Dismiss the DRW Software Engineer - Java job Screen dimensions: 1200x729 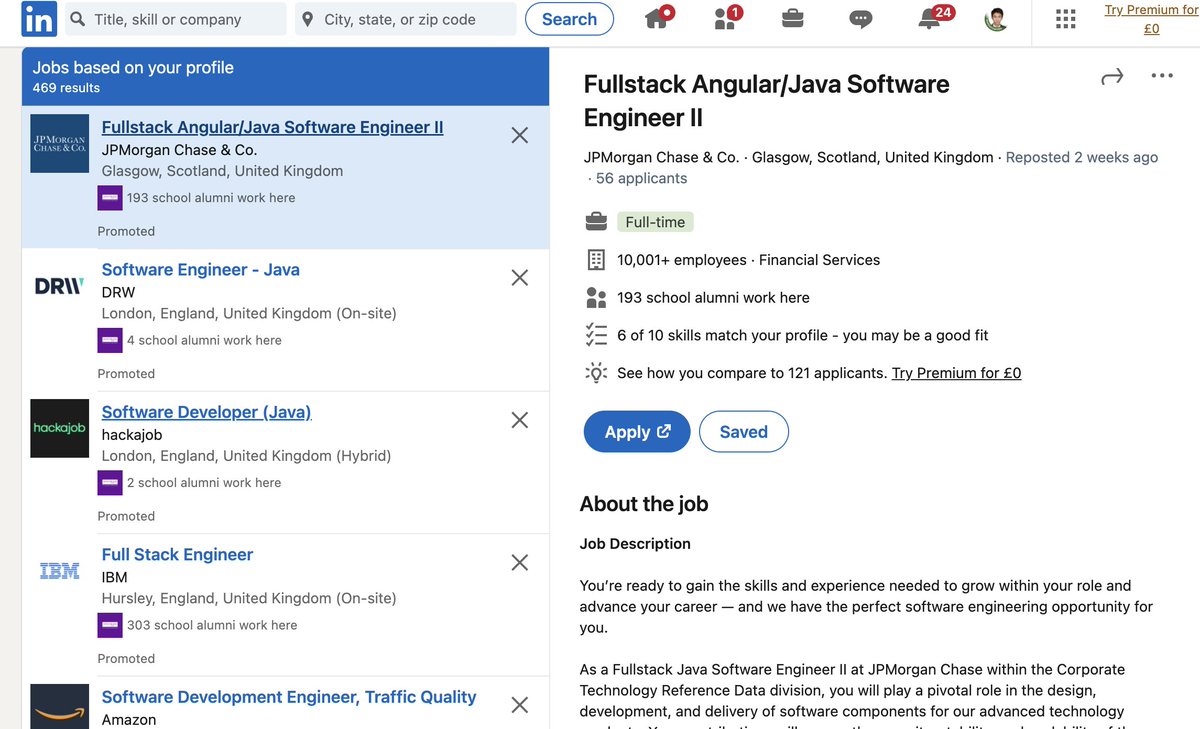click(520, 278)
